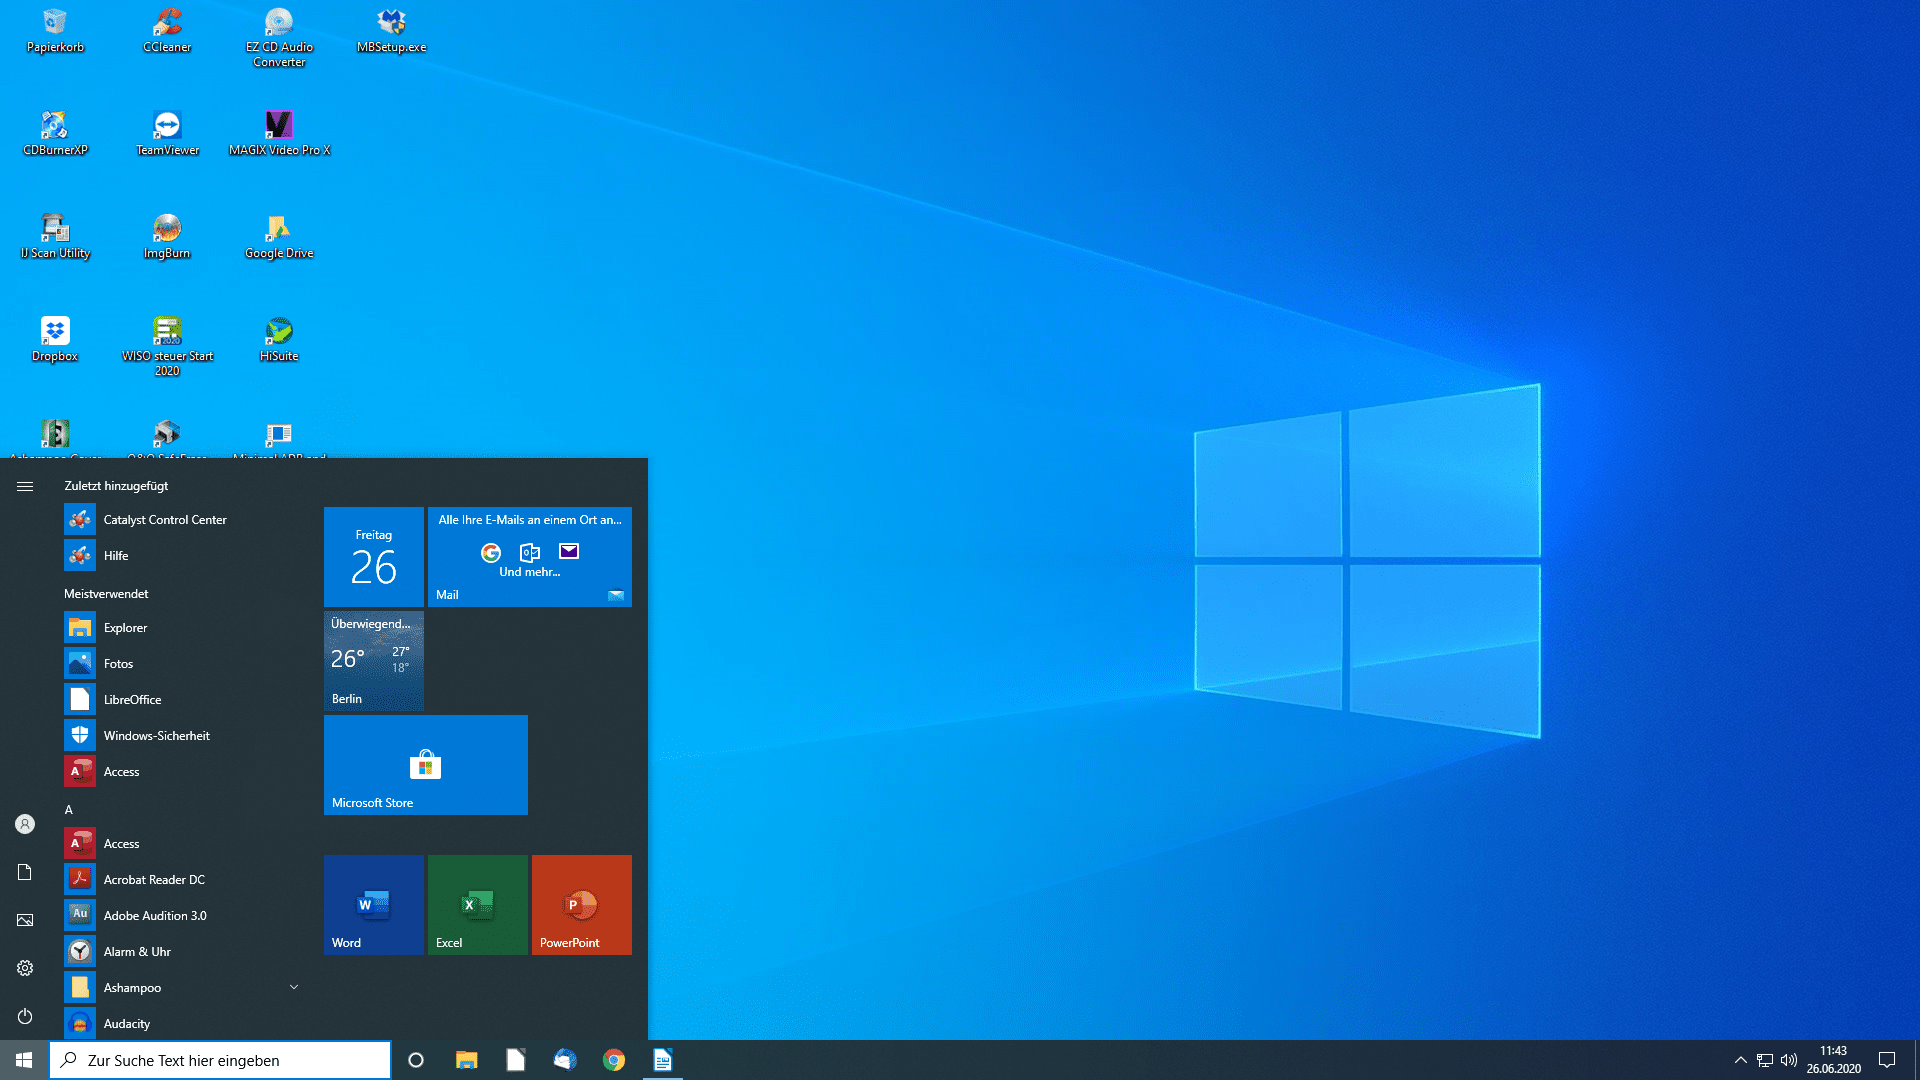Viewport: 1920px width, 1080px height.
Task: Open network status tray icon
Action: (1765, 1060)
